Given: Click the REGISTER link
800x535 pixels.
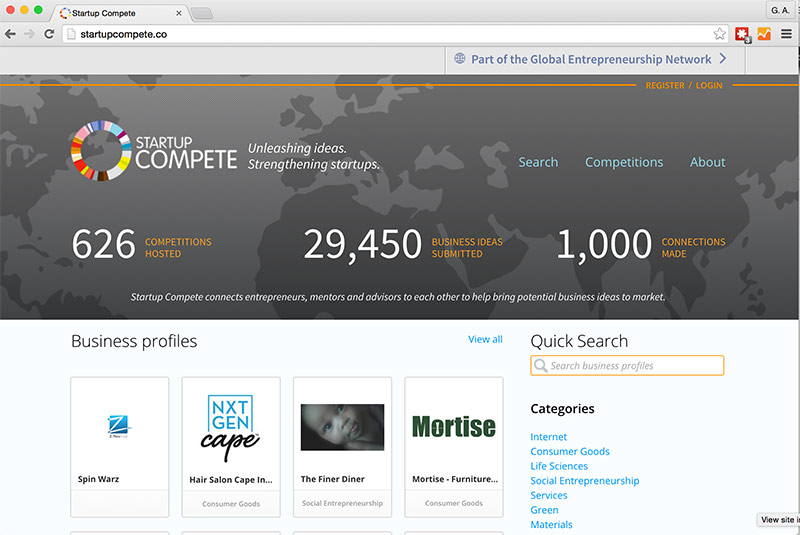Looking at the screenshot, I should [x=665, y=86].
